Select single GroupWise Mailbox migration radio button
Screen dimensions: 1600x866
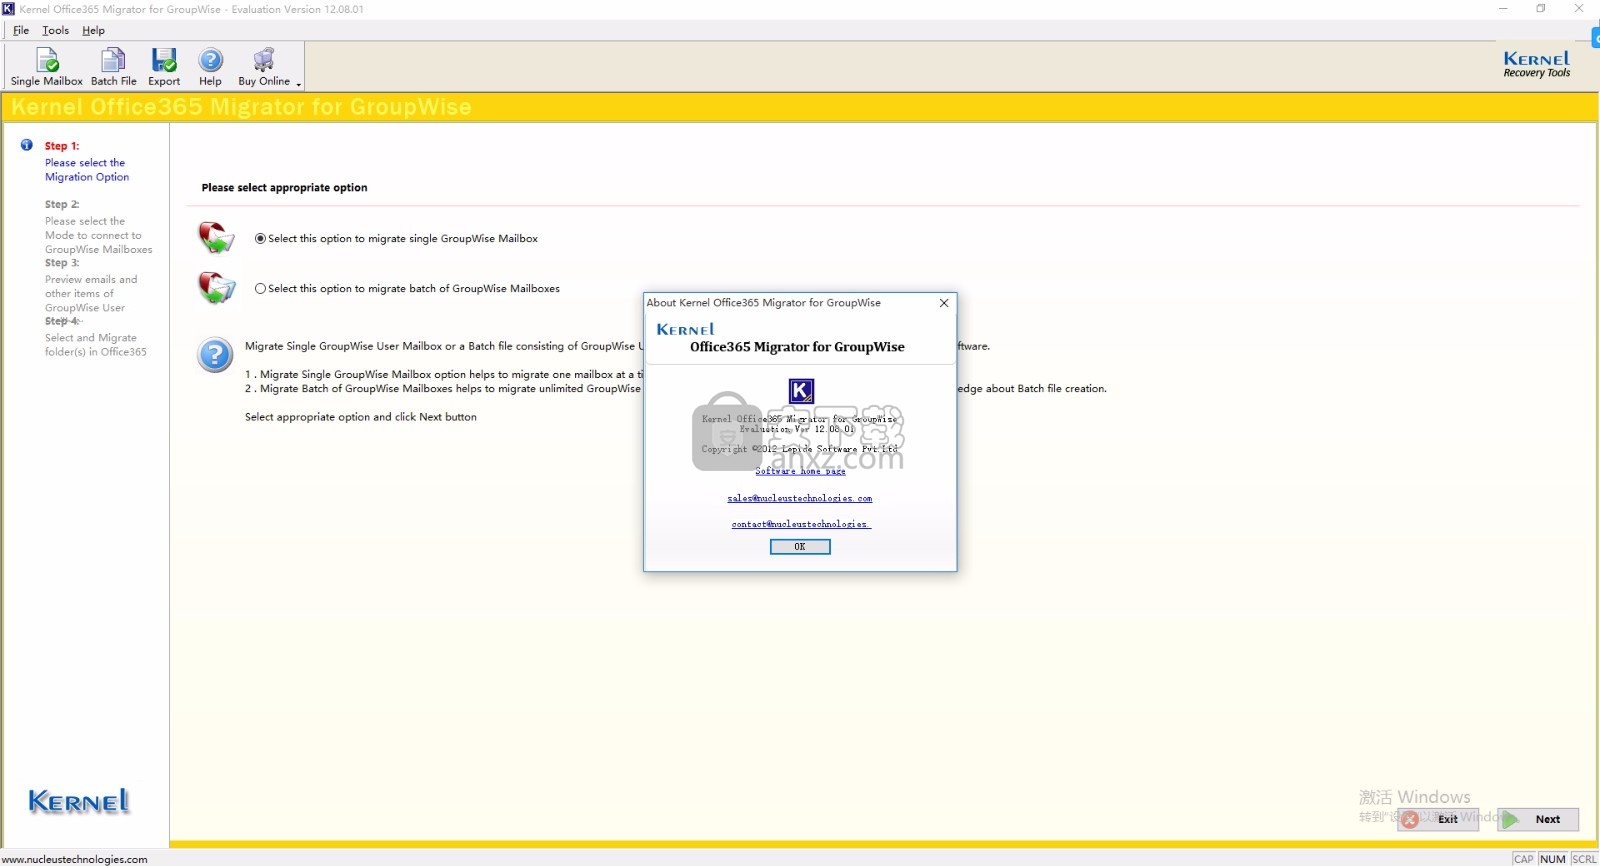click(260, 239)
